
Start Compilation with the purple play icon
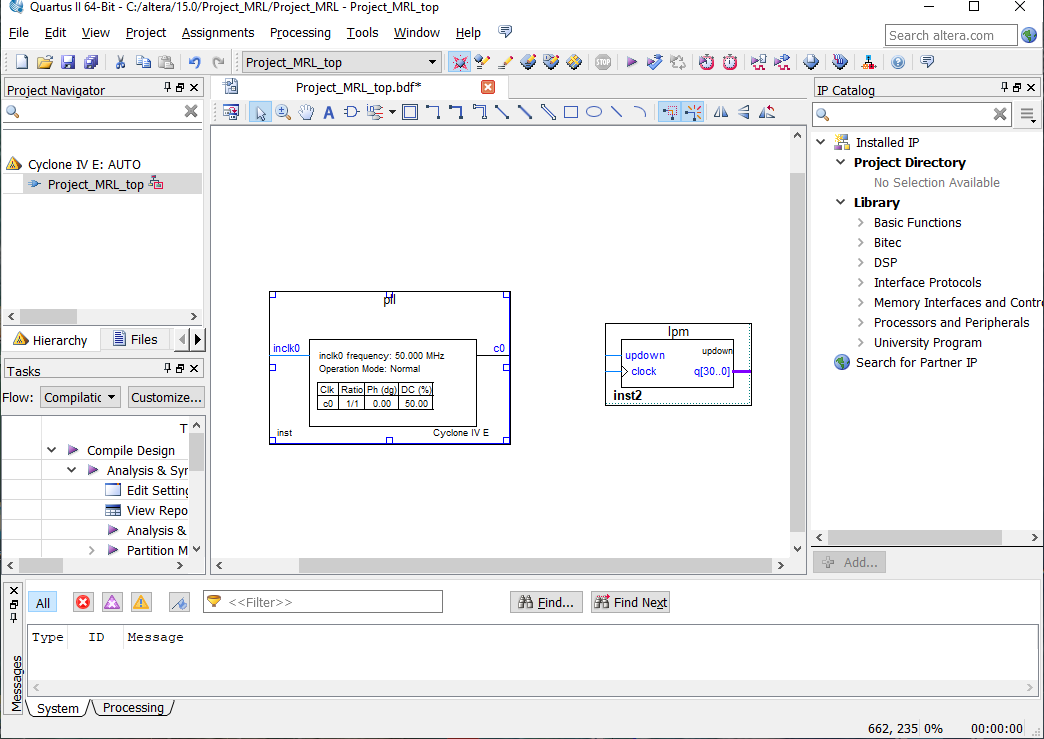632,62
